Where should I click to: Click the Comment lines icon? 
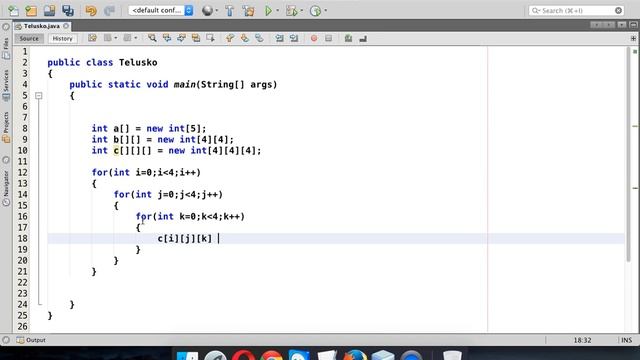[x=348, y=38]
